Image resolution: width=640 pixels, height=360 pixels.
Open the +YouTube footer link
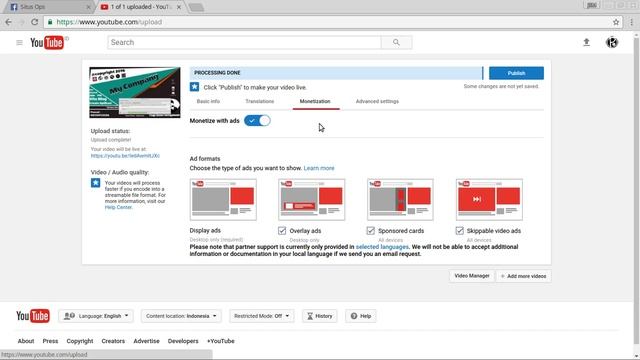[x=220, y=341]
